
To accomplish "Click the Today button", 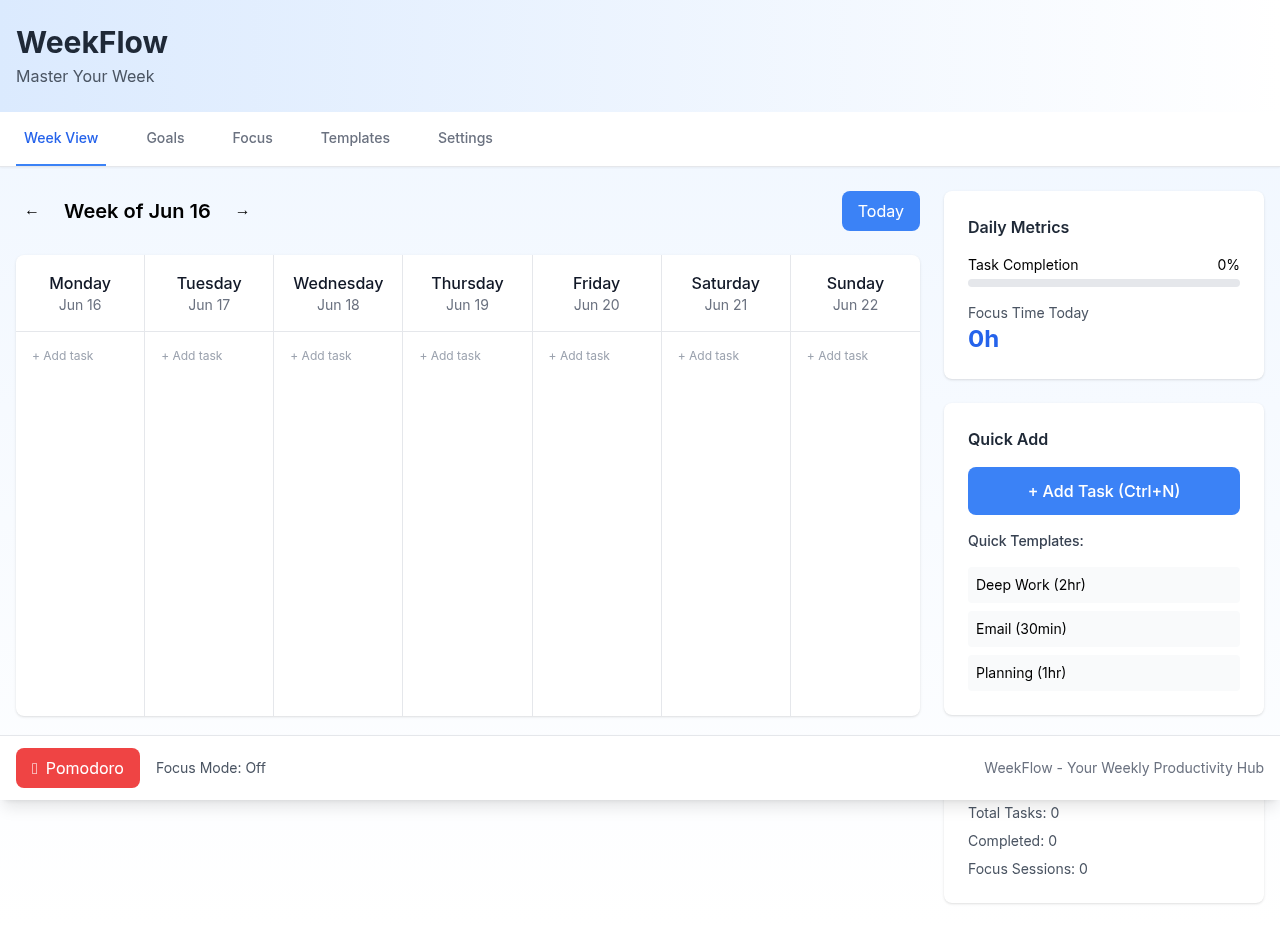I will [880, 211].
